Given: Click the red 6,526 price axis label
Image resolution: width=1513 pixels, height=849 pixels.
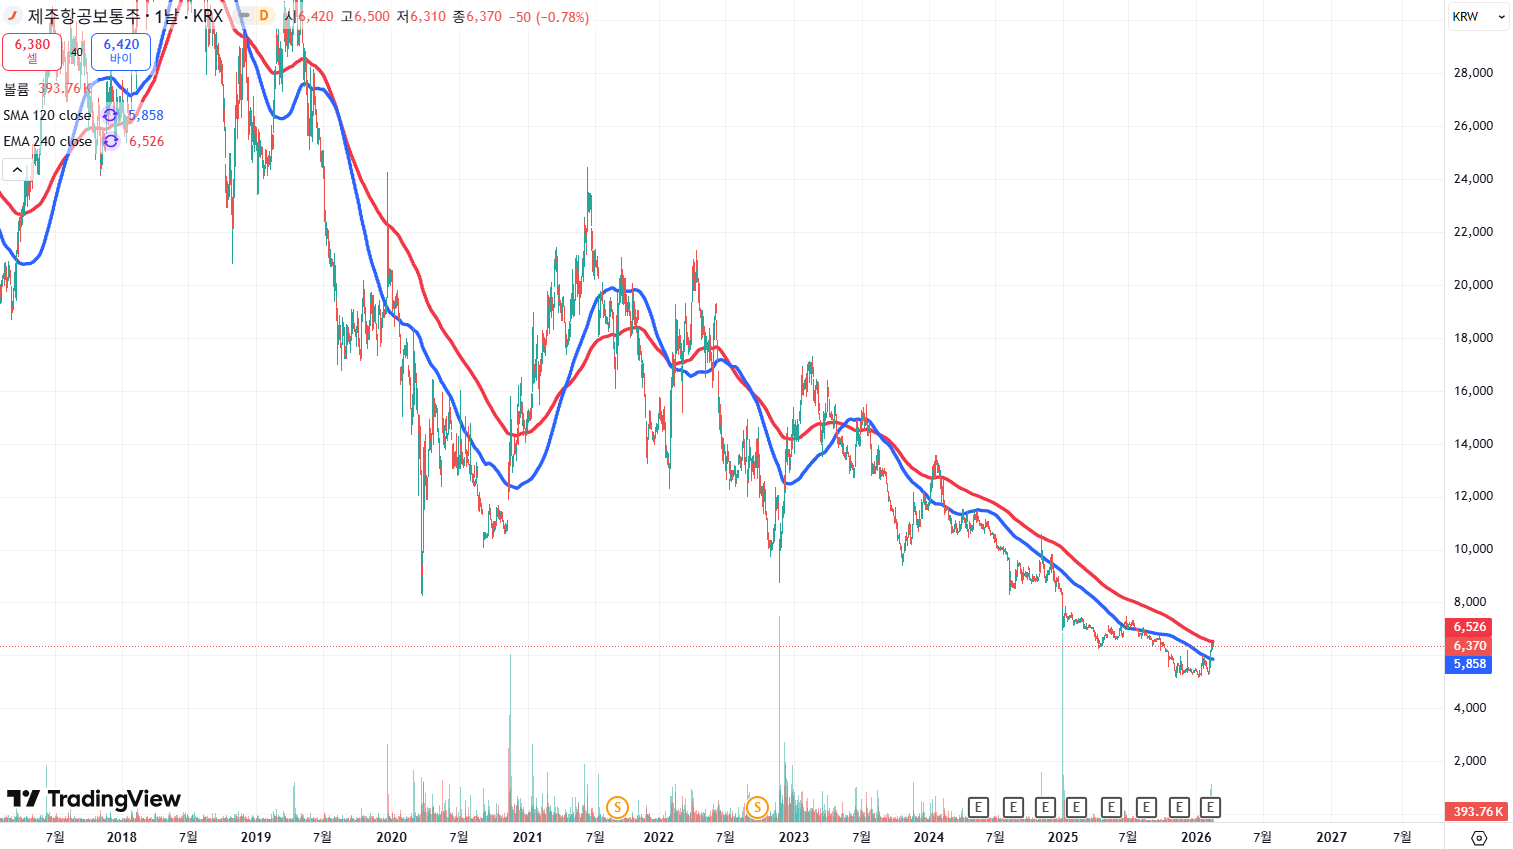Looking at the screenshot, I should tap(1469, 627).
